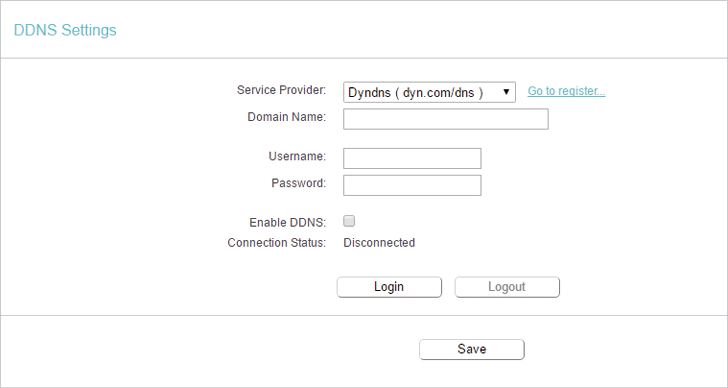The image size is (728, 388).
Task: Open the Service Provider dropdown
Action: (429, 92)
